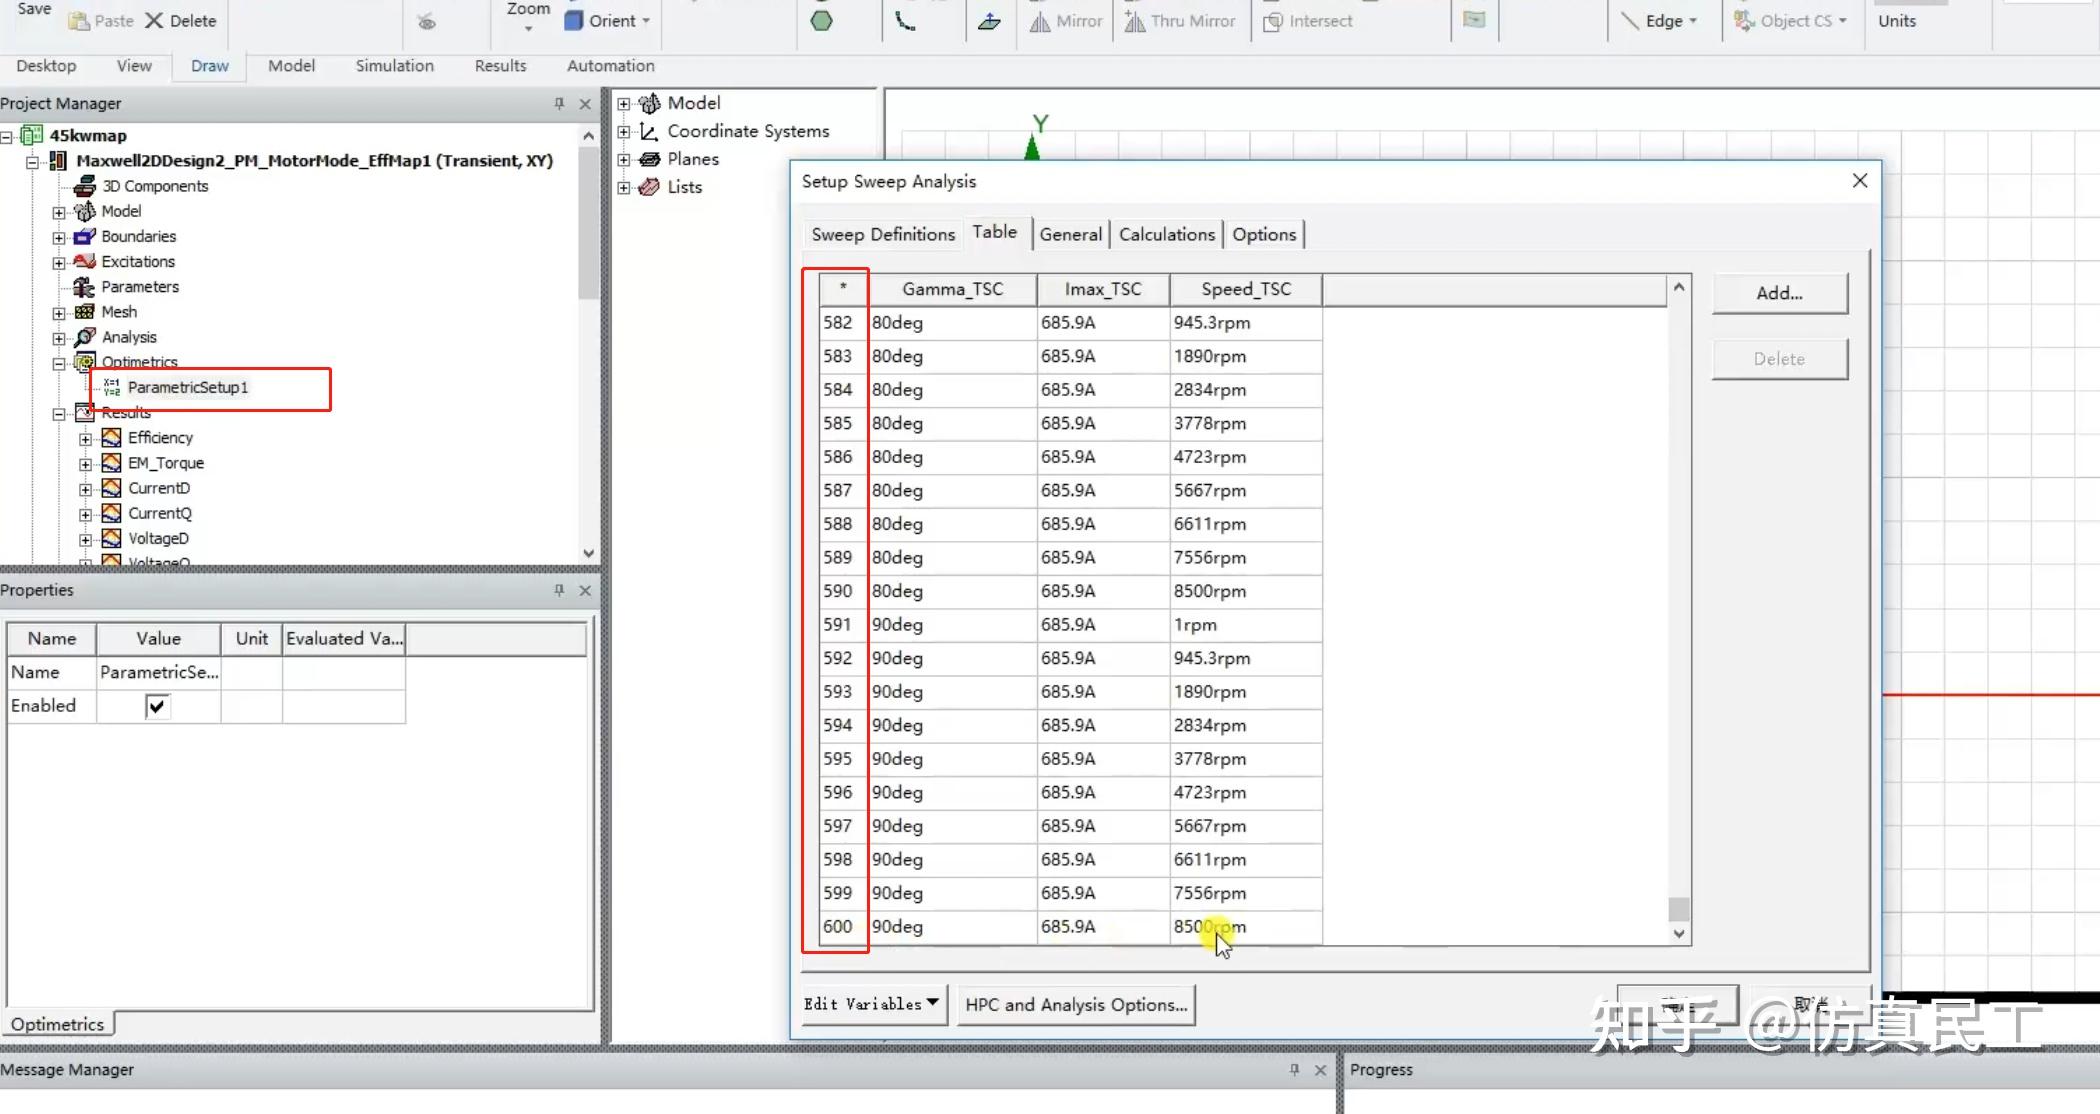Open the Simulation ribbon tab
This screenshot has height=1114, width=2100.
[x=394, y=65]
